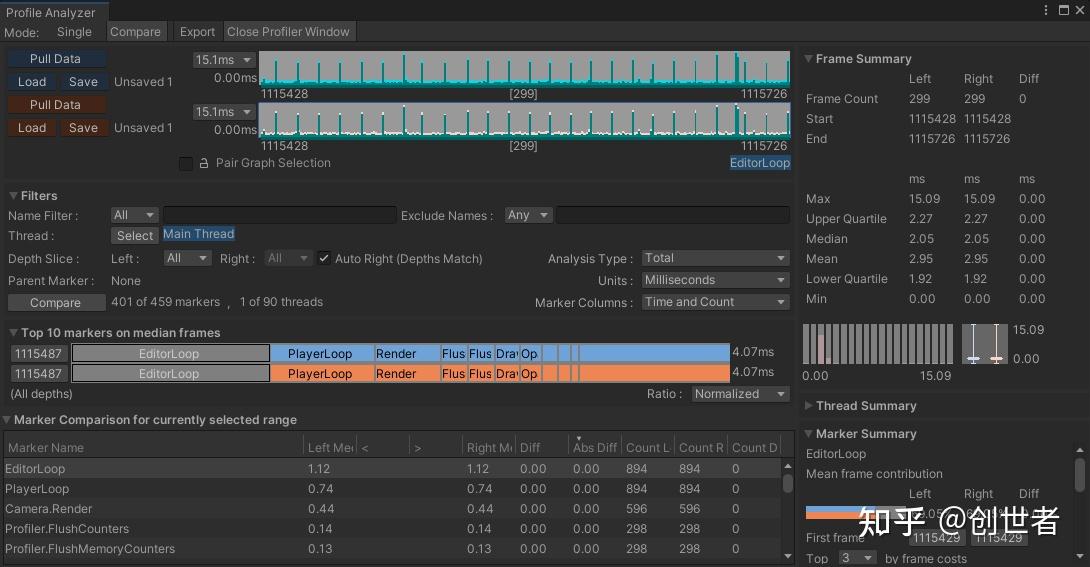Click the scroll-down arrow in marker table
This screenshot has height=567, width=1090.
787,558
